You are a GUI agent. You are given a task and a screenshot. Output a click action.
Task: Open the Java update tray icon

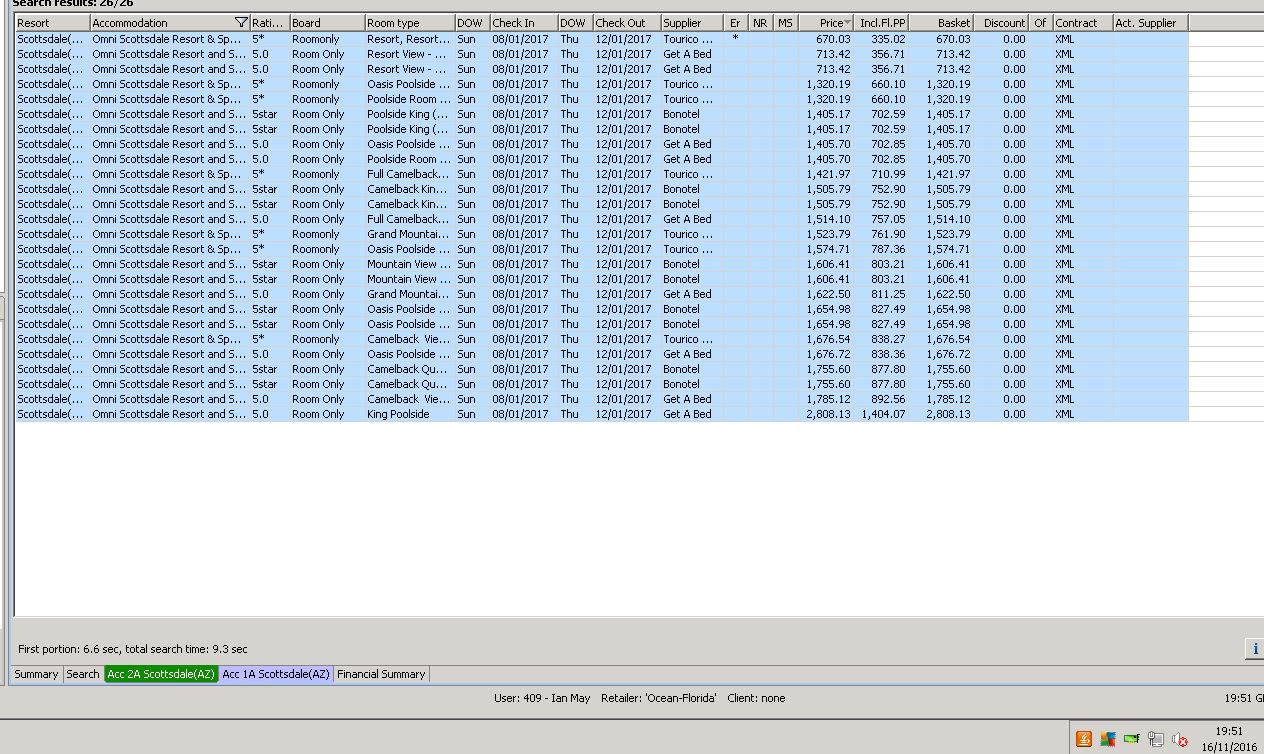click(1084, 739)
